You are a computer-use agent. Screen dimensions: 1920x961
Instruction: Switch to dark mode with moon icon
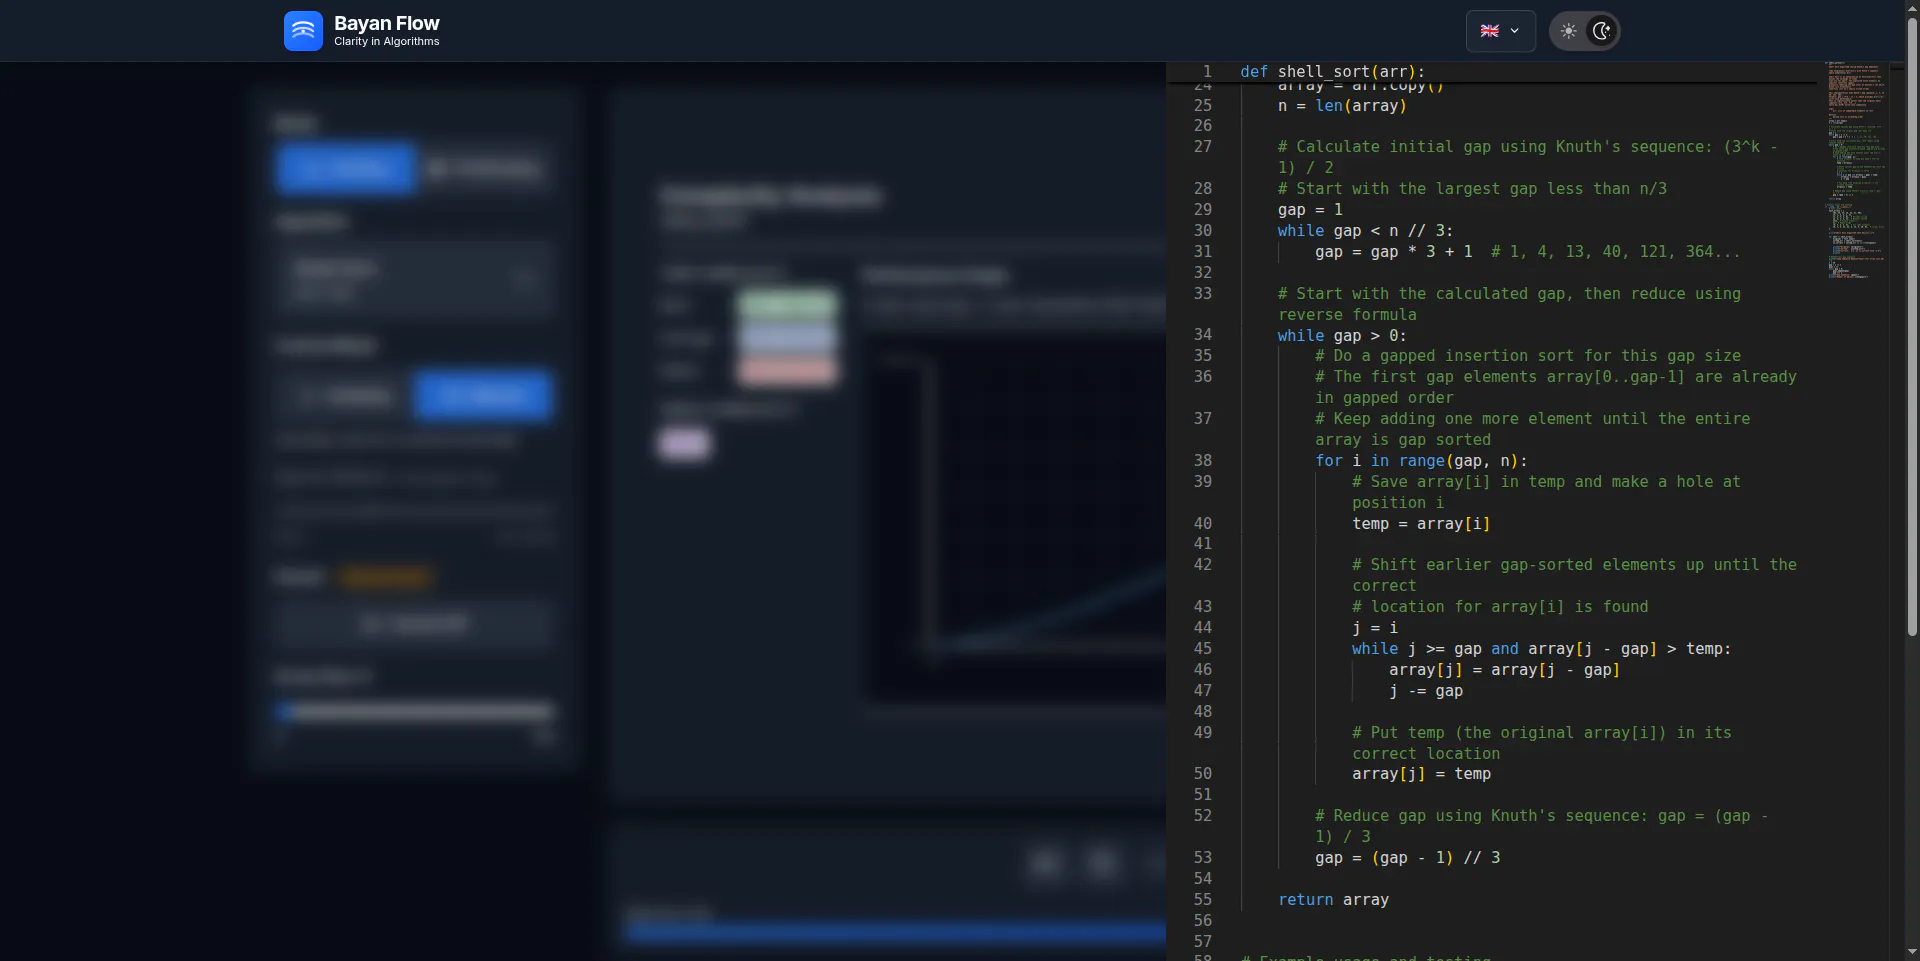click(x=1601, y=31)
